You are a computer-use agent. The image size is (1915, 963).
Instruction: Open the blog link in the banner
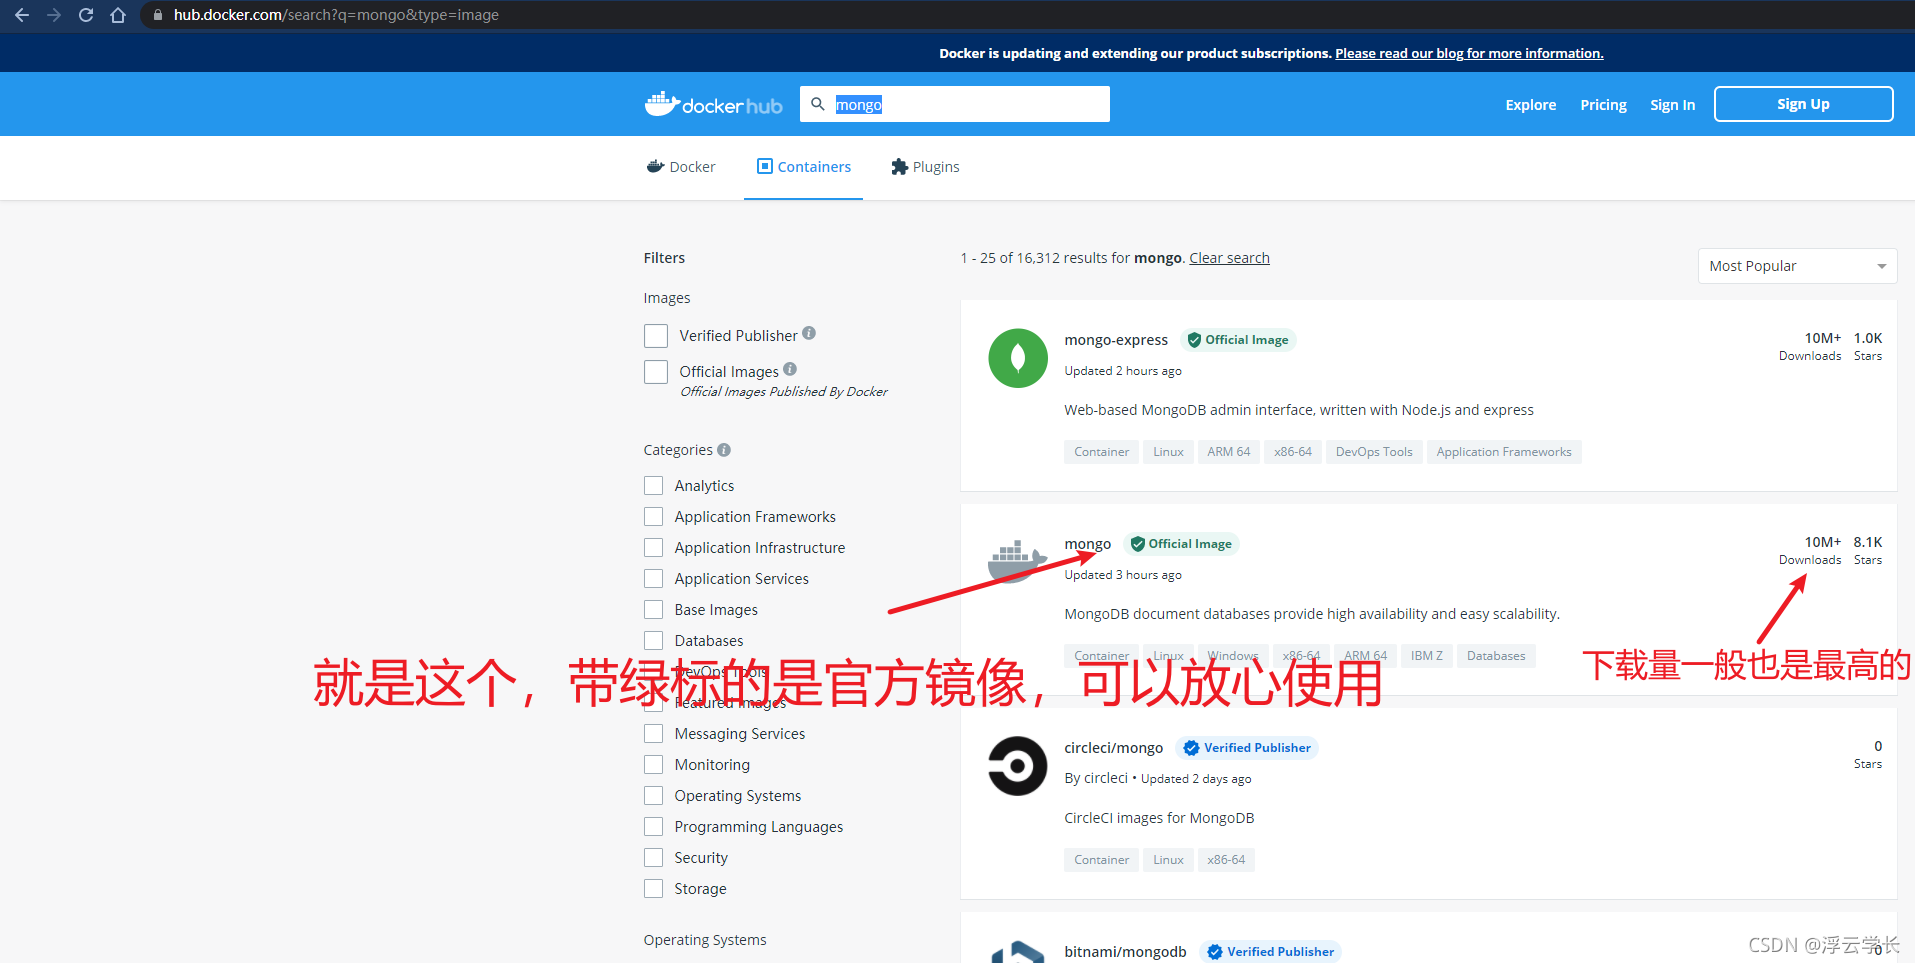pos(1469,54)
